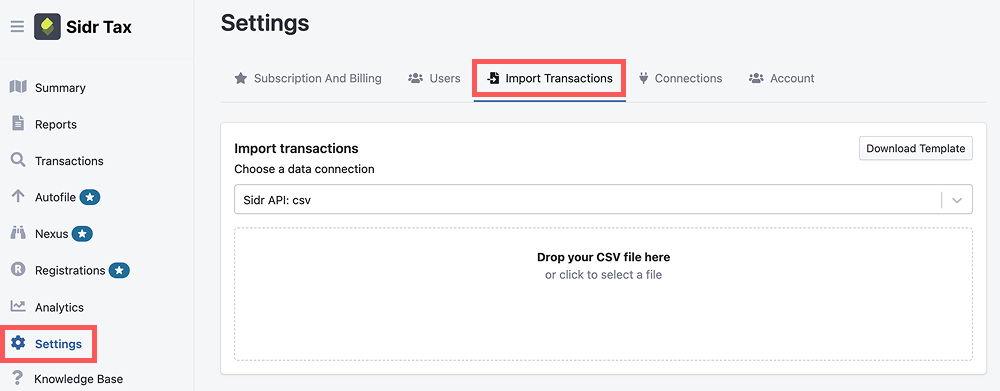The image size is (1000, 391).
Task: Click the Registrations R icon
Action: click(18, 270)
